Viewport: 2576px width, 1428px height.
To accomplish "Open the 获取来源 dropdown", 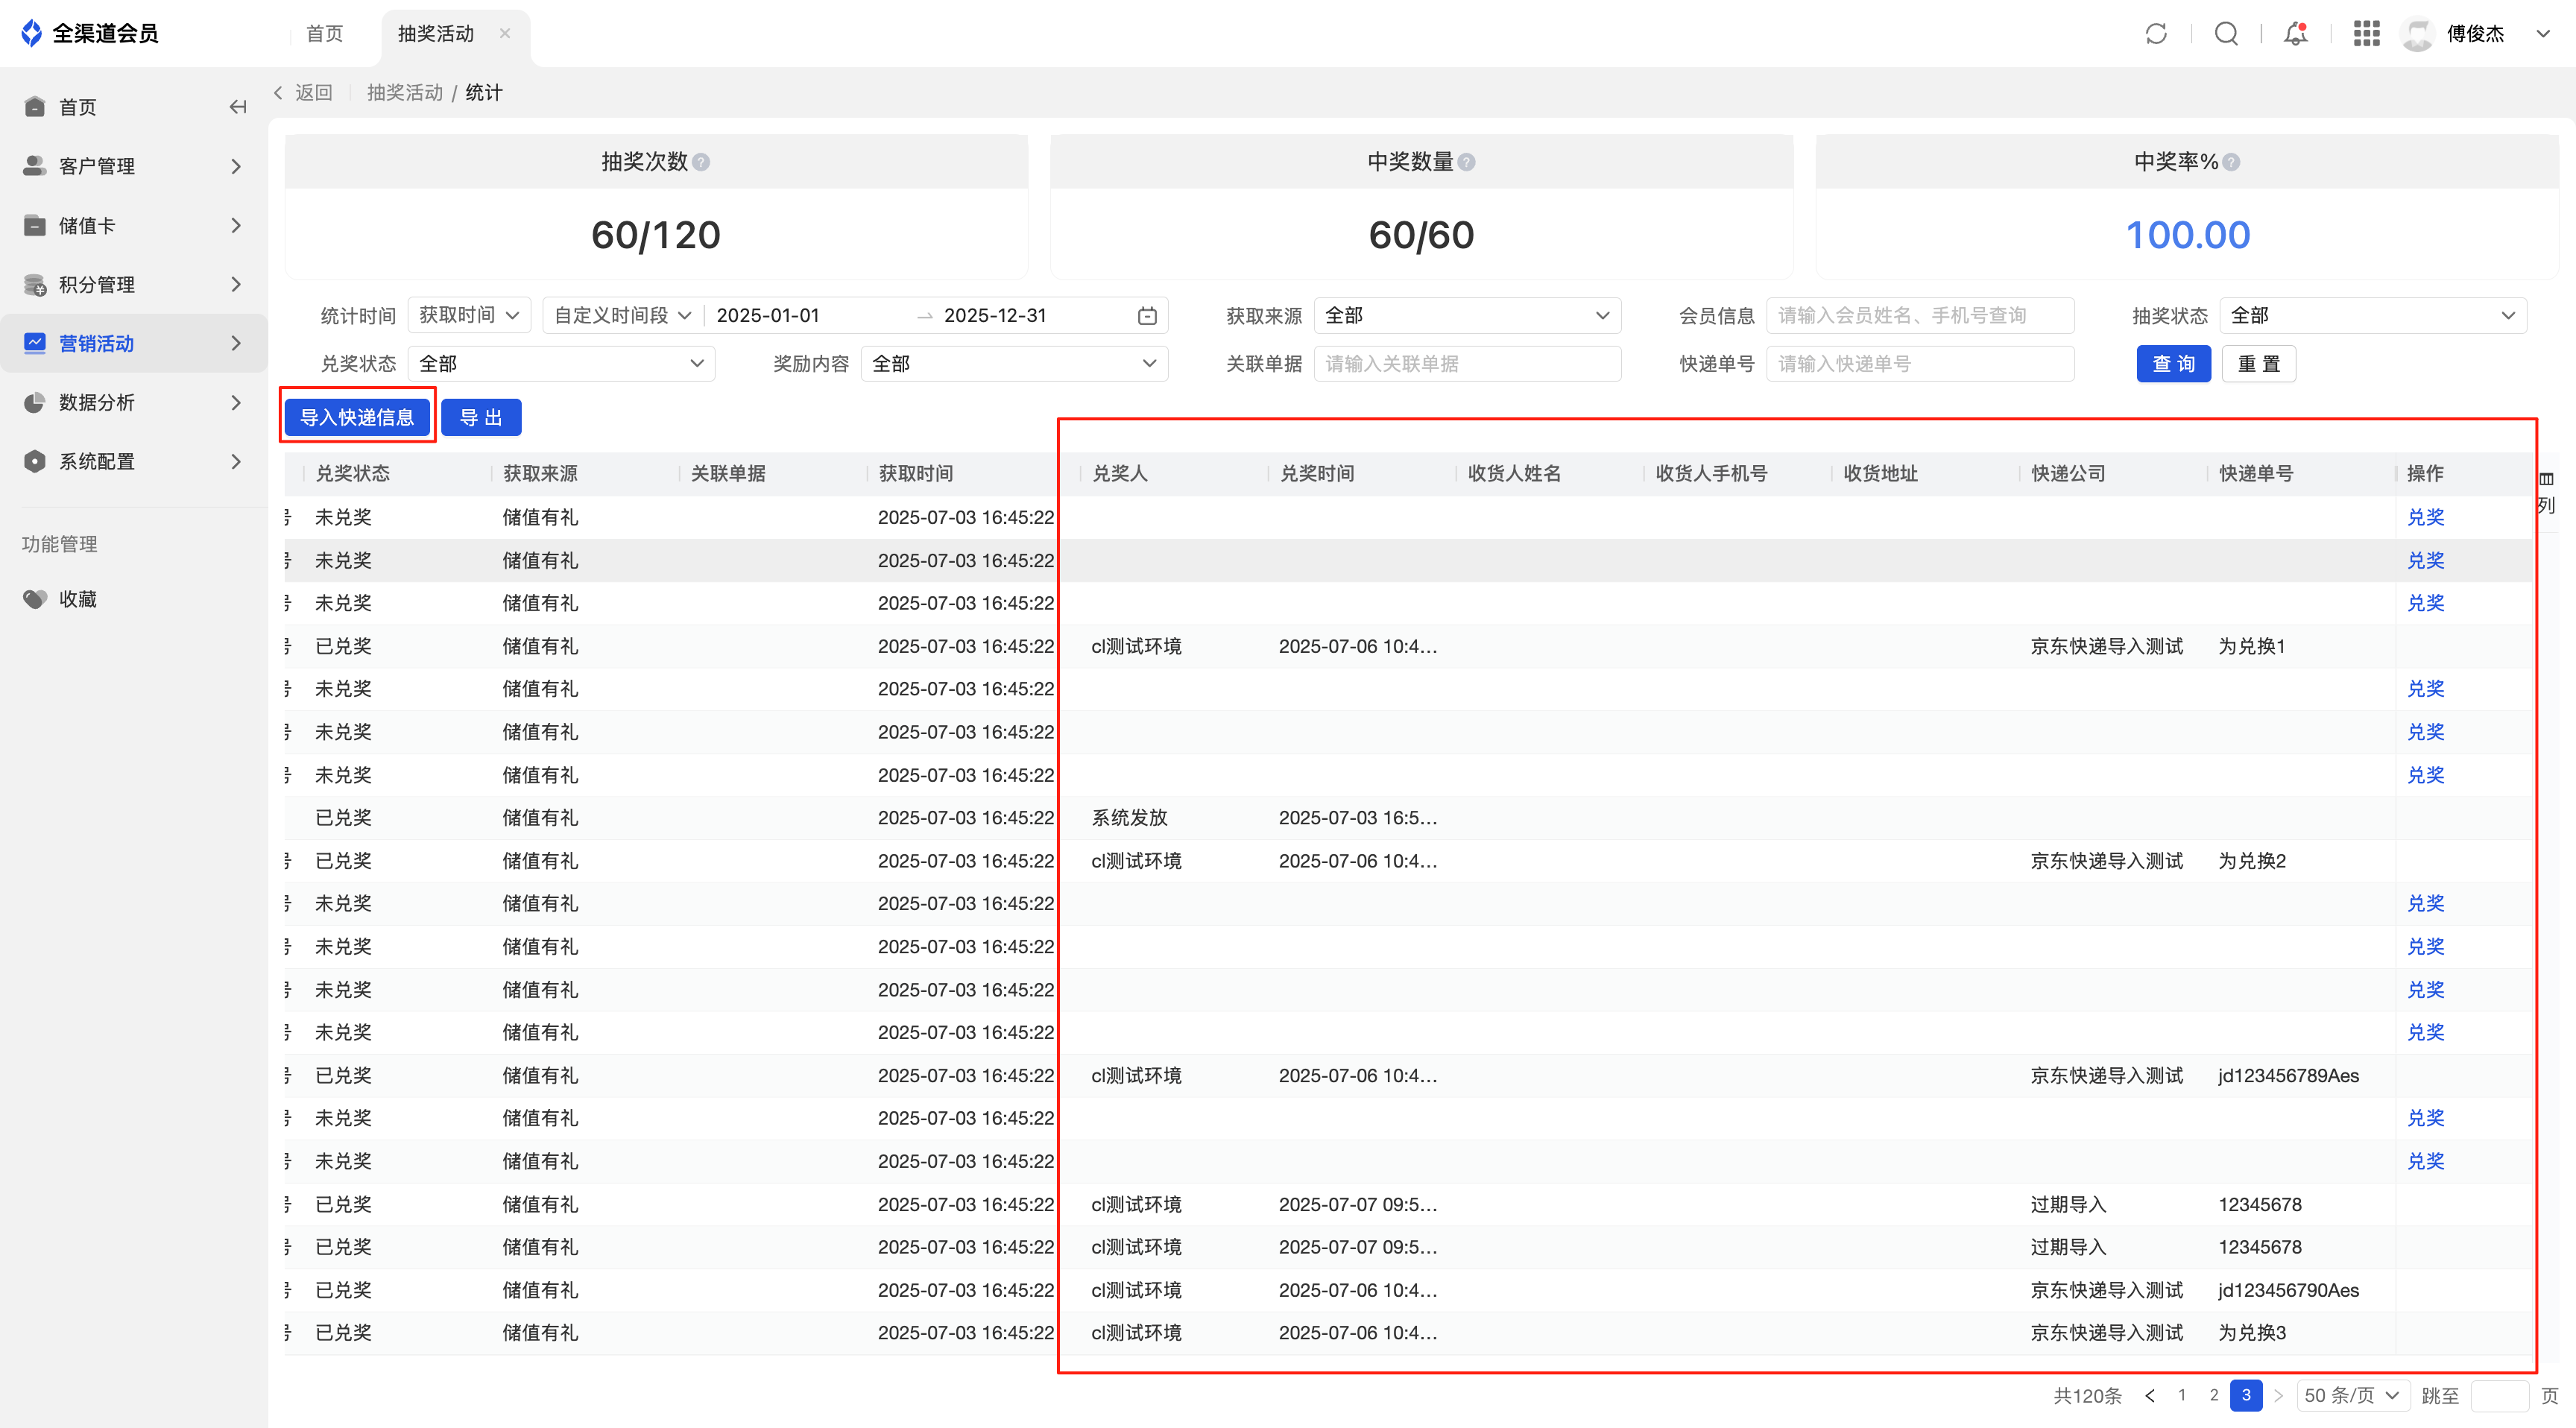I will coord(1467,316).
